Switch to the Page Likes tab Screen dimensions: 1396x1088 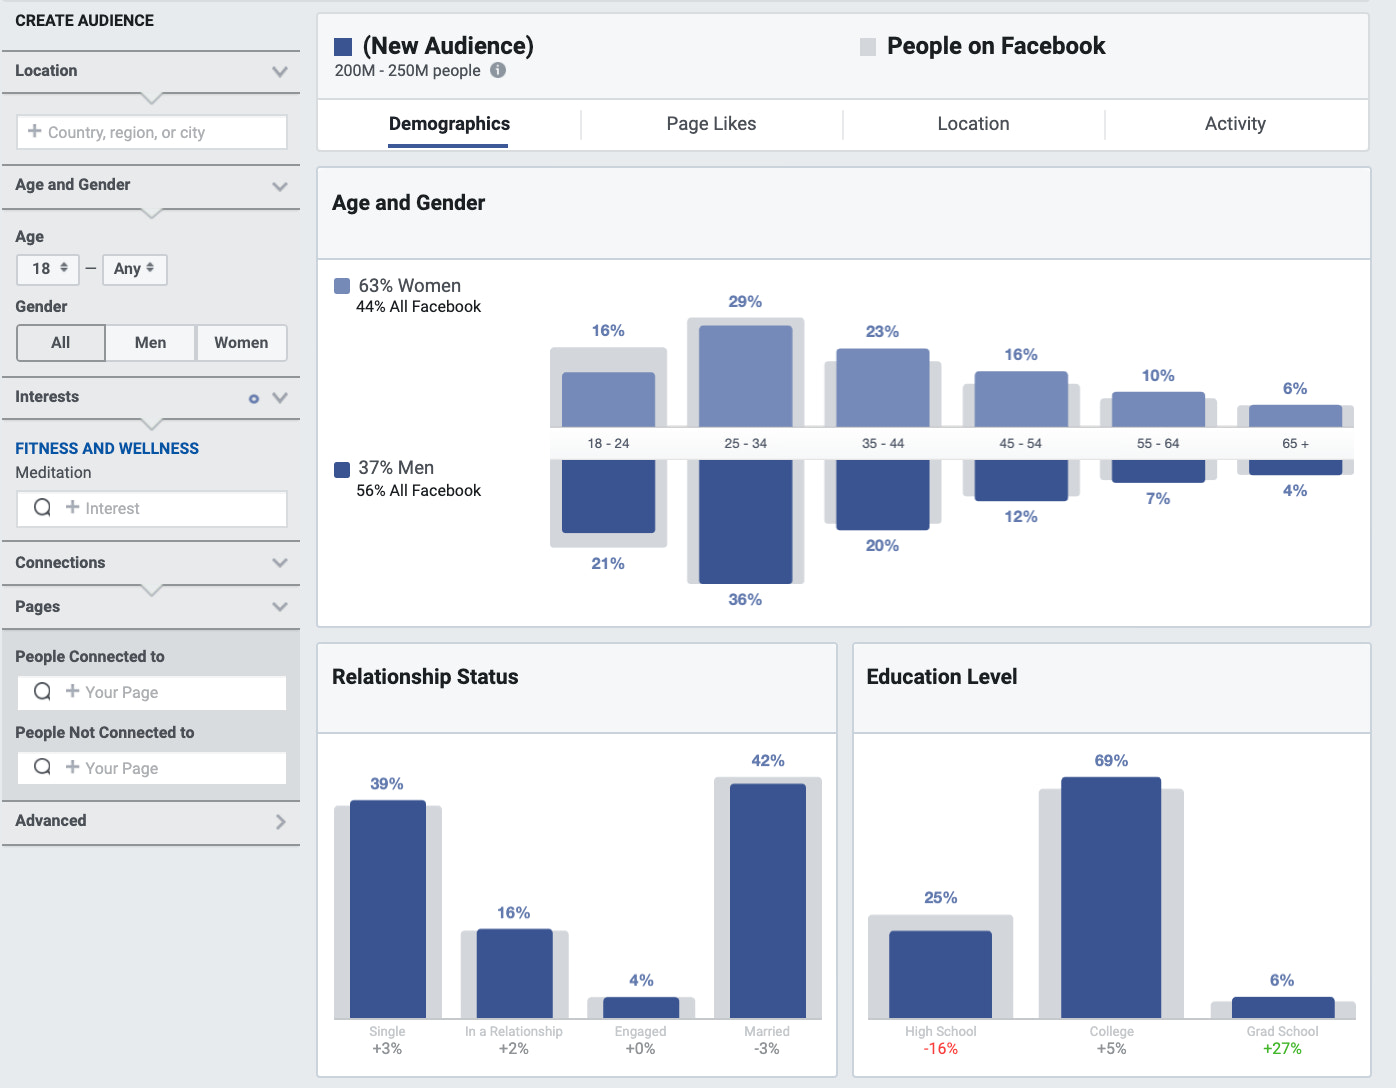(x=711, y=124)
